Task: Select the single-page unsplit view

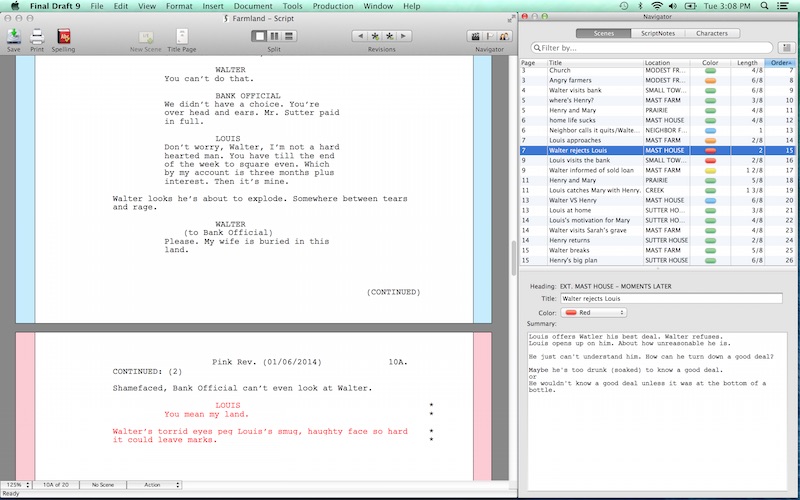Action: [258, 36]
